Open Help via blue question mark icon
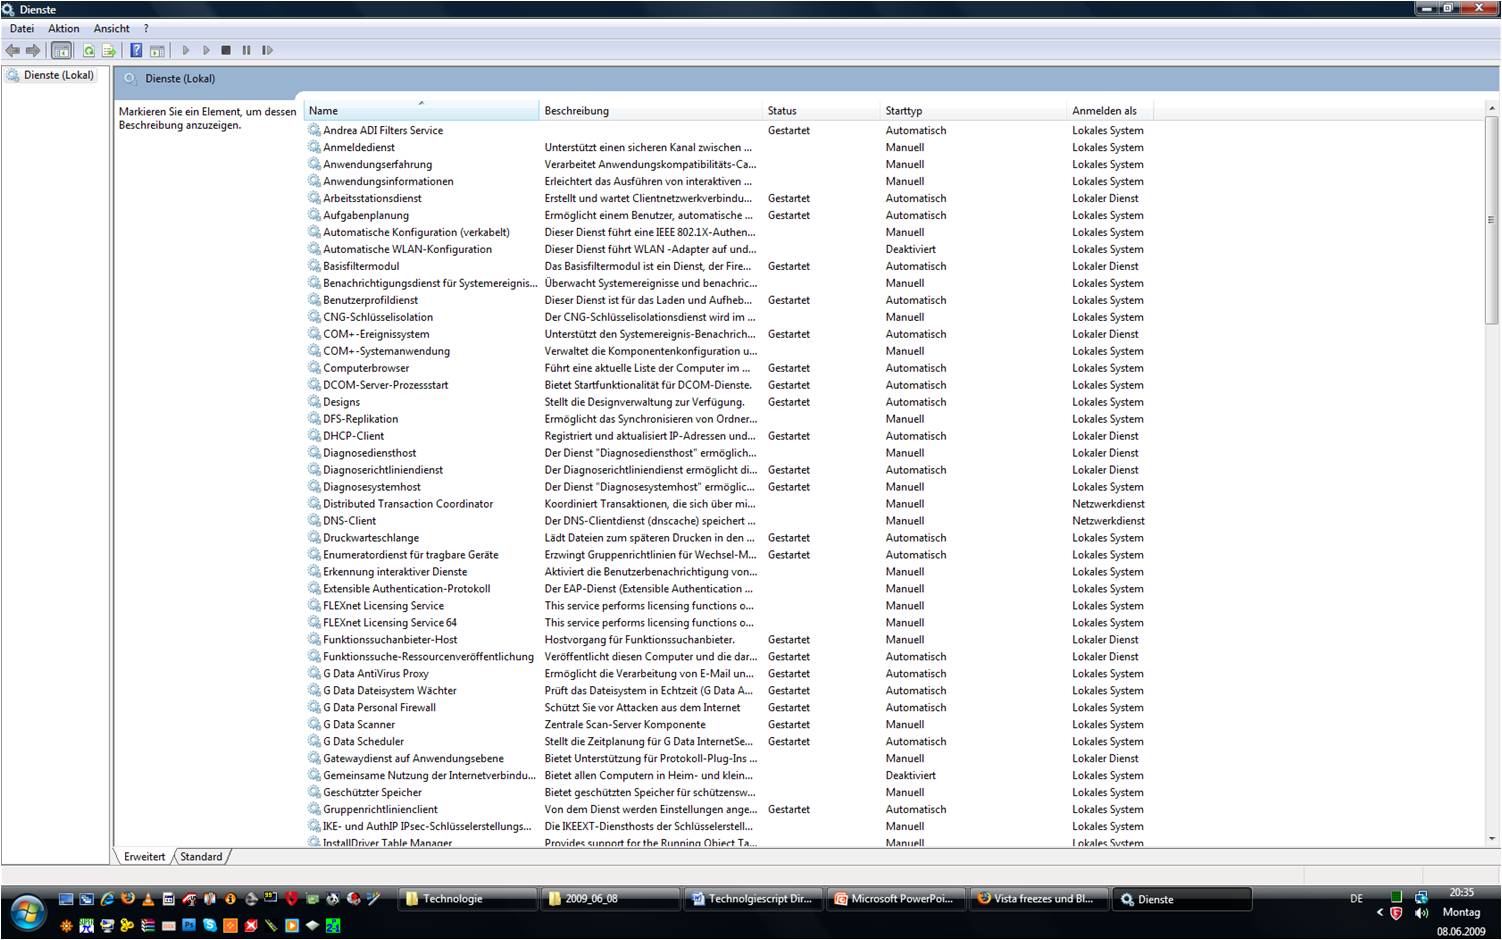 pyautogui.click(x=136, y=50)
